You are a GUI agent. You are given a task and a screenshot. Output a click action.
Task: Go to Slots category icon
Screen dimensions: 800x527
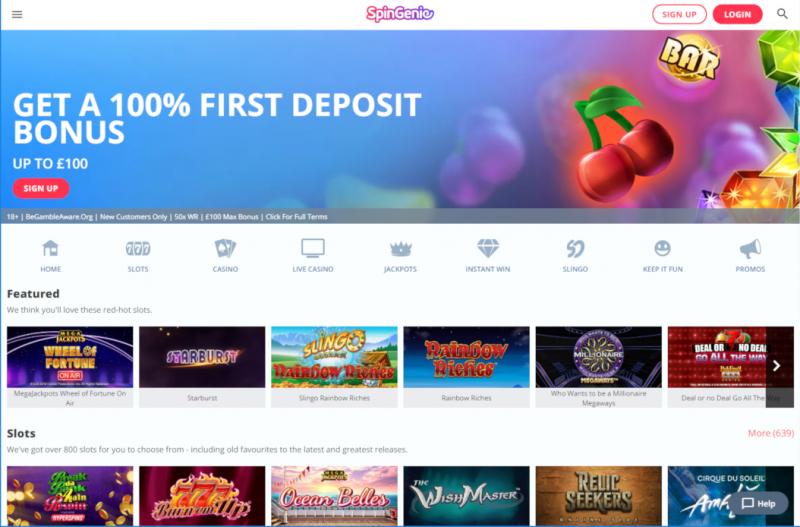[138, 248]
